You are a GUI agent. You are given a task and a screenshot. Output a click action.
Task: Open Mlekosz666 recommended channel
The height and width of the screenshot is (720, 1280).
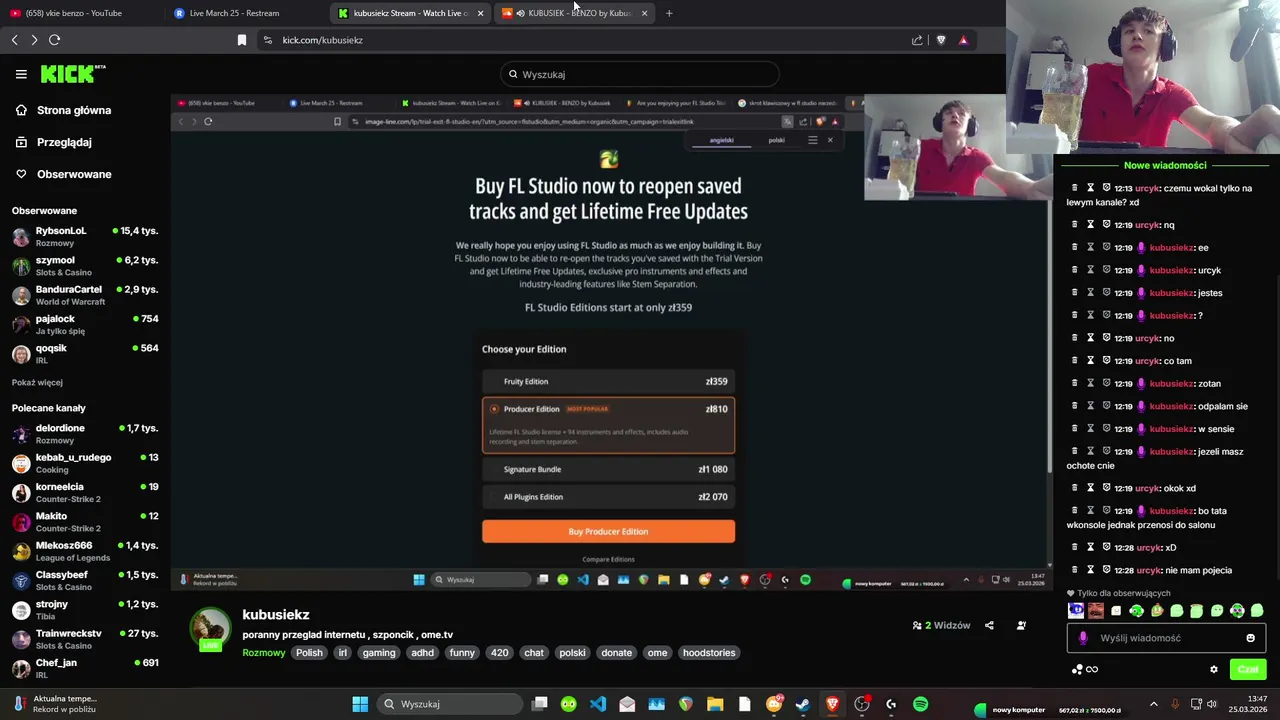85,551
